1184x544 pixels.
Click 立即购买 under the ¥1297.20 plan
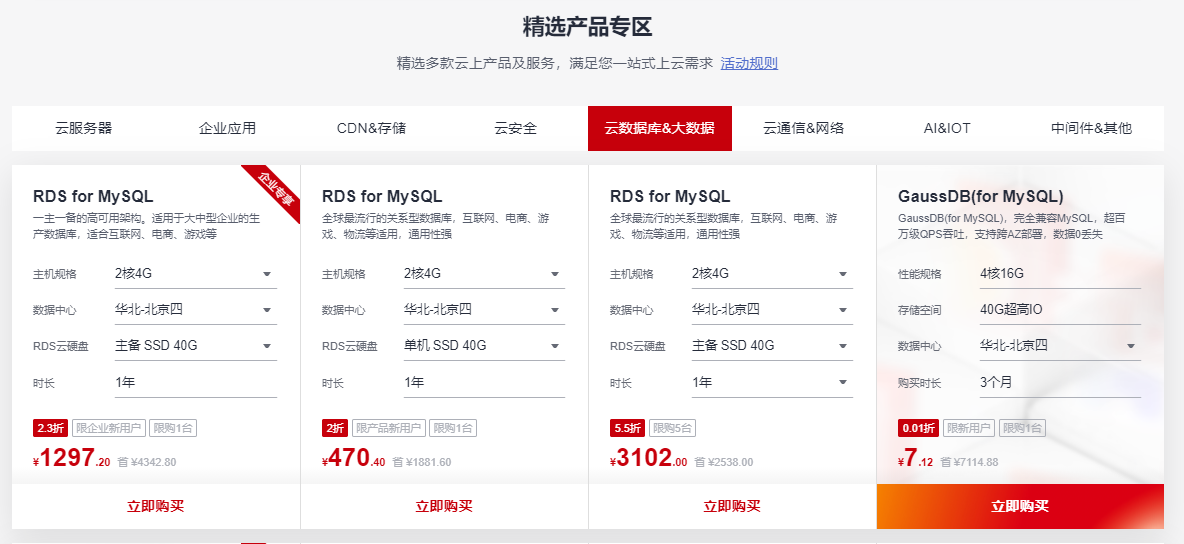point(156,506)
